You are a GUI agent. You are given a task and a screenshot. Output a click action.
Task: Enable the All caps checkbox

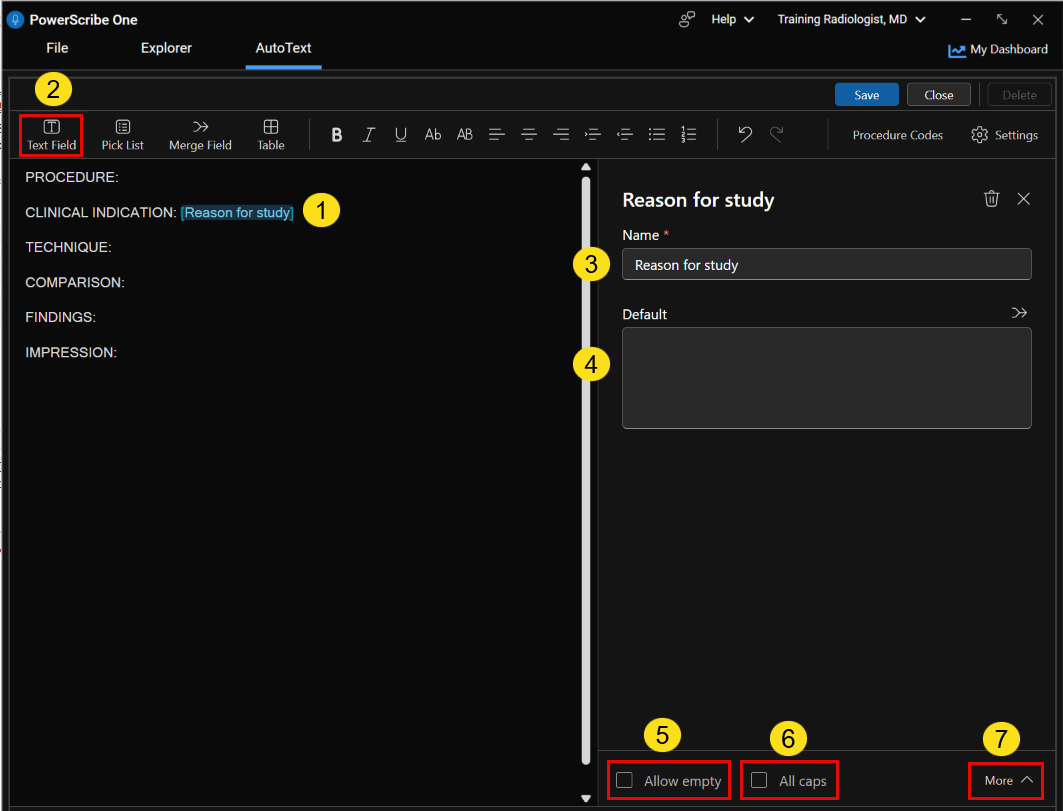tap(759, 780)
